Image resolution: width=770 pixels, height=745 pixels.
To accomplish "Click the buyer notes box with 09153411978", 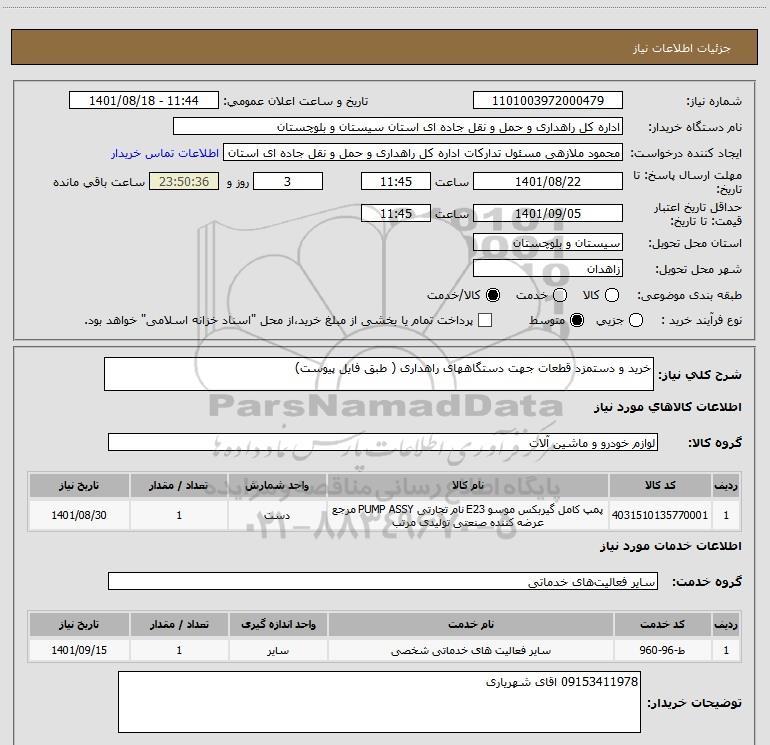I will pos(379,702).
